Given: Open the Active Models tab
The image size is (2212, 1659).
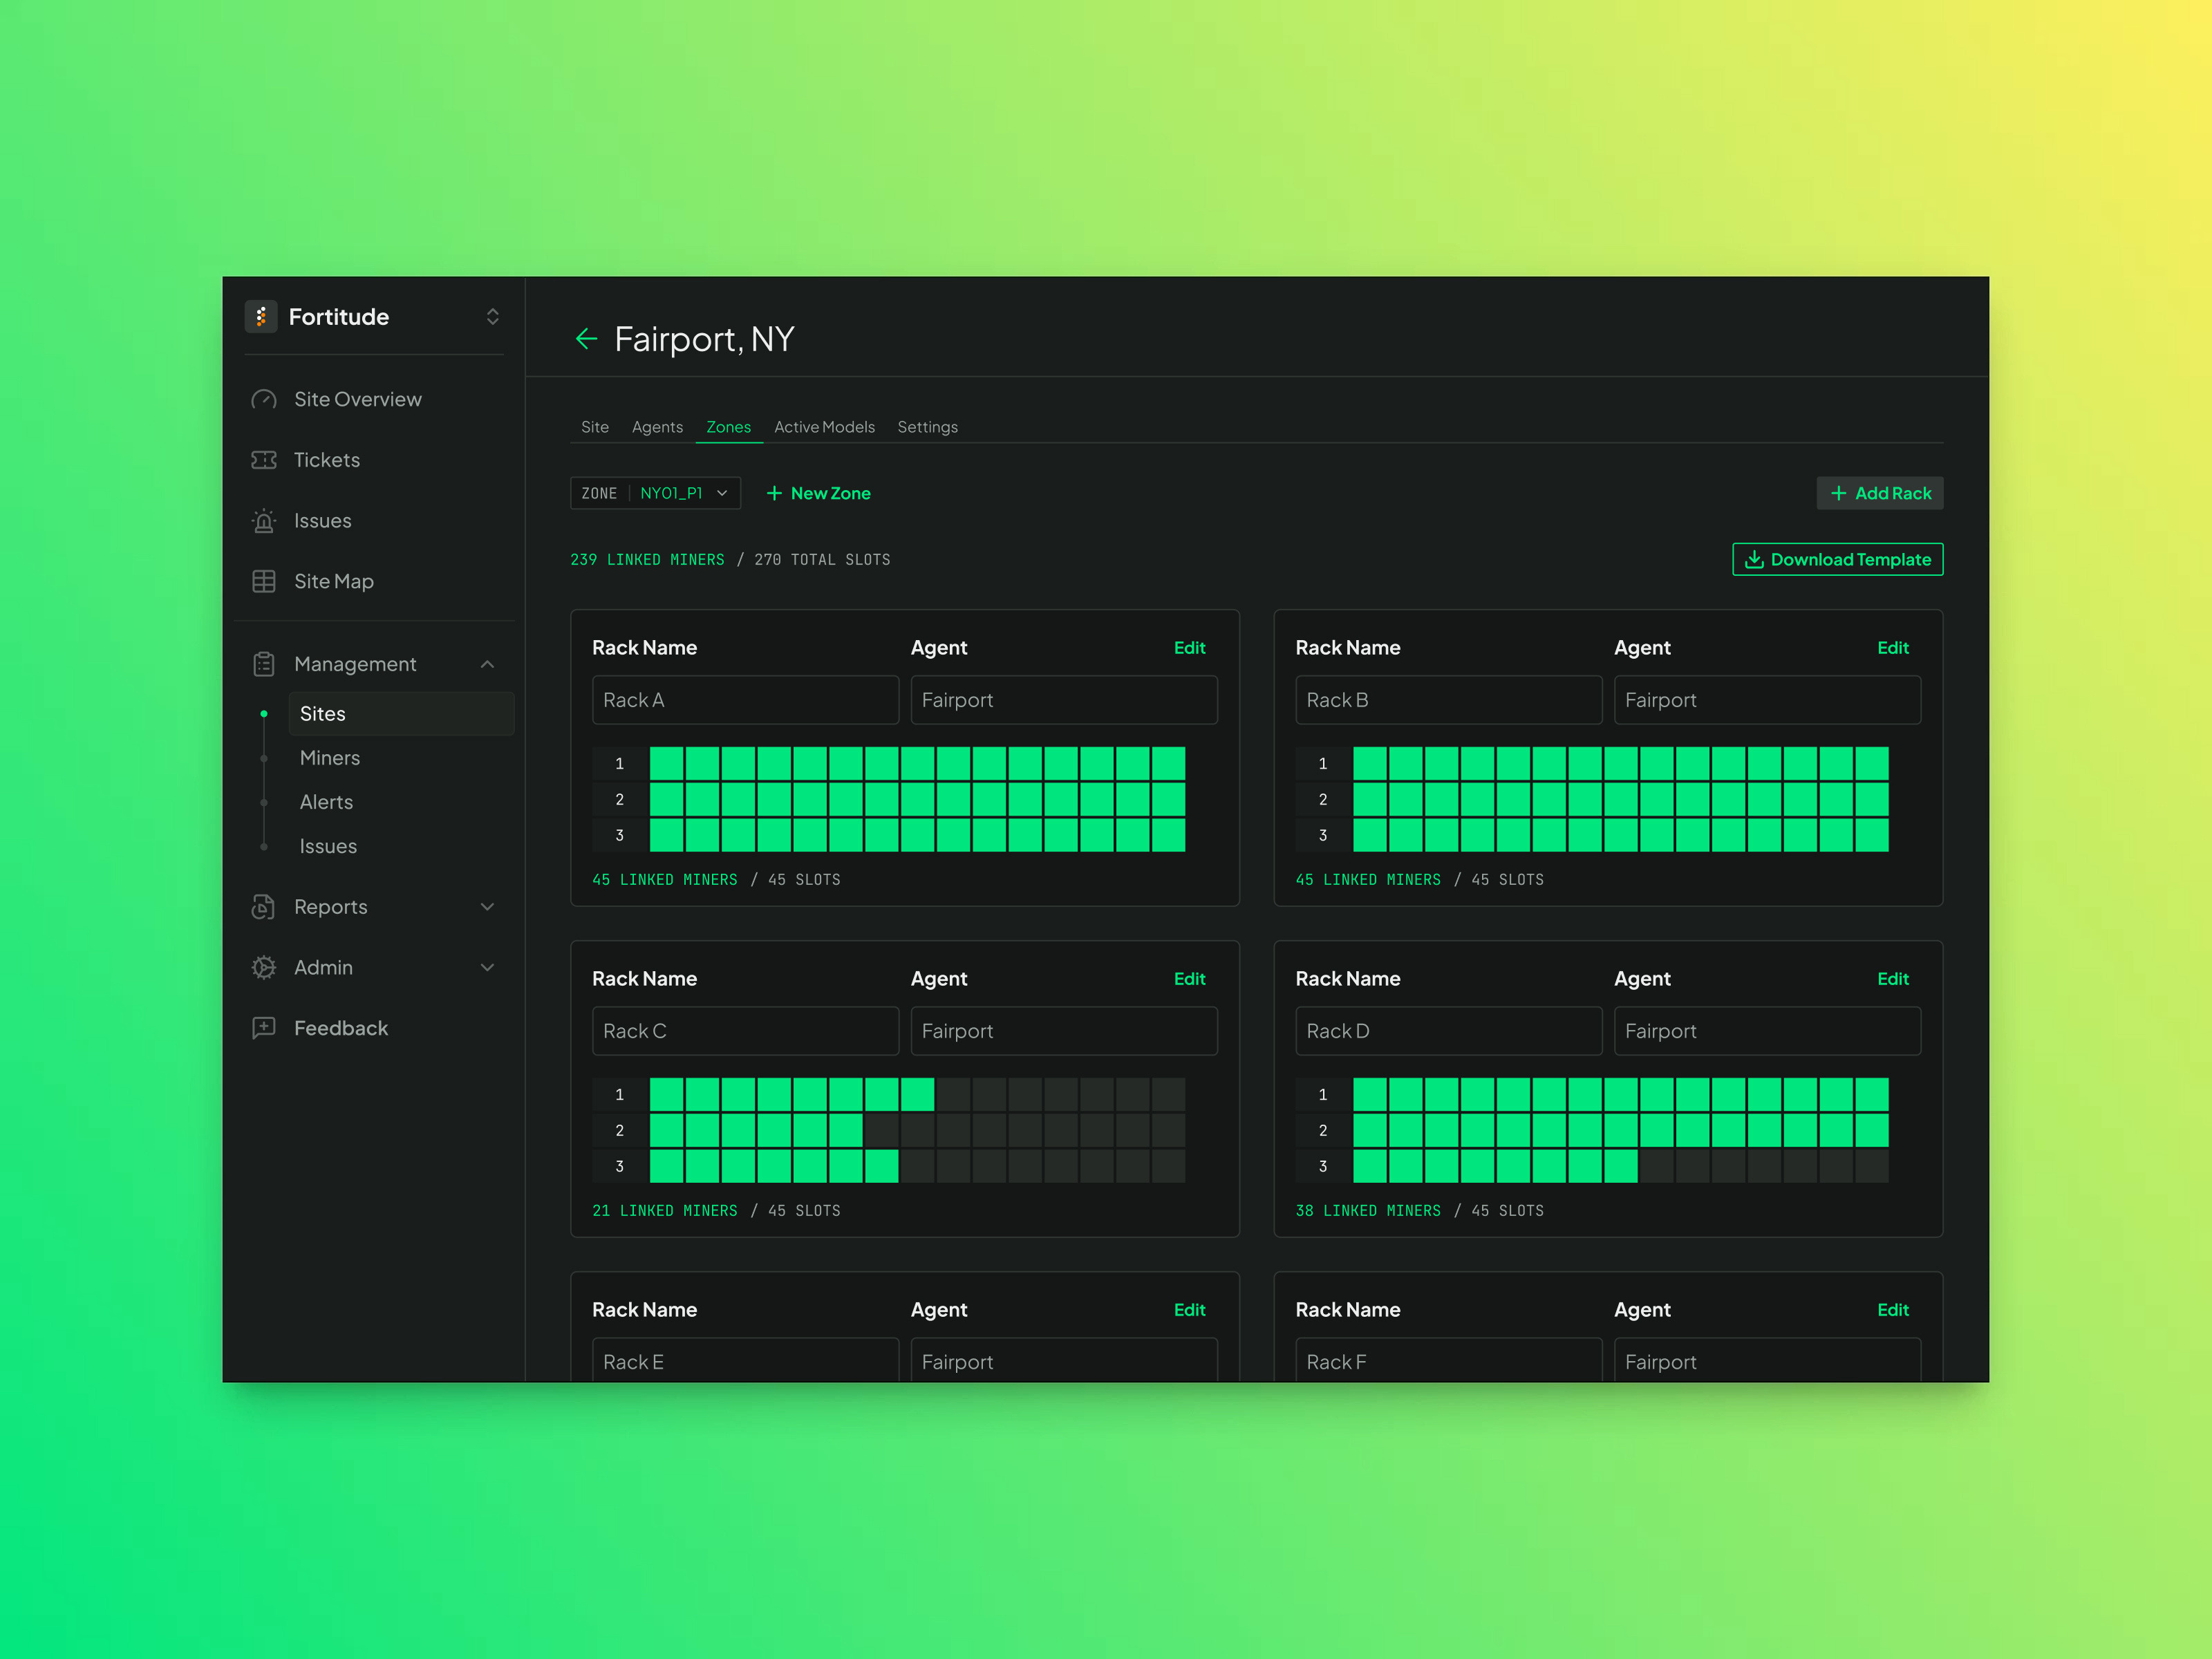Looking at the screenshot, I should [x=825, y=427].
